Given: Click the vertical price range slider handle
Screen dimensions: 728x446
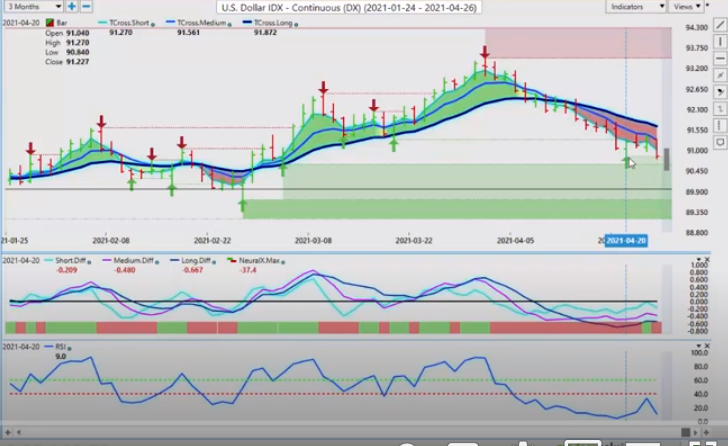Looking at the screenshot, I should [x=667, y=159].
